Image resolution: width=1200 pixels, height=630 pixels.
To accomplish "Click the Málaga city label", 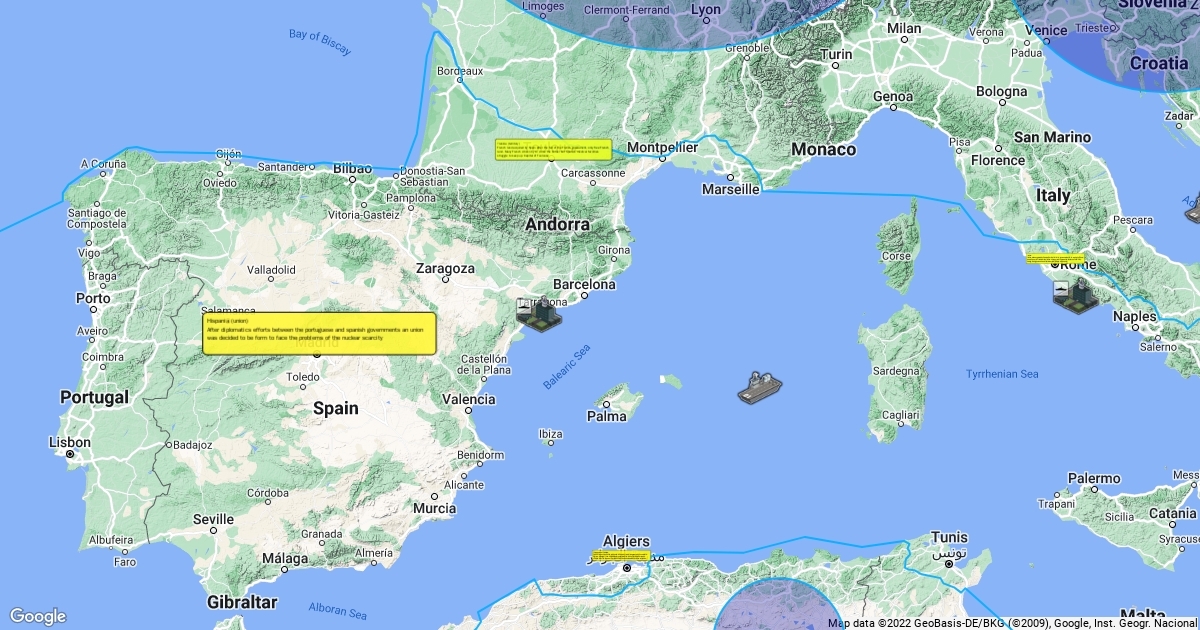I will click(x=285, y=559).
